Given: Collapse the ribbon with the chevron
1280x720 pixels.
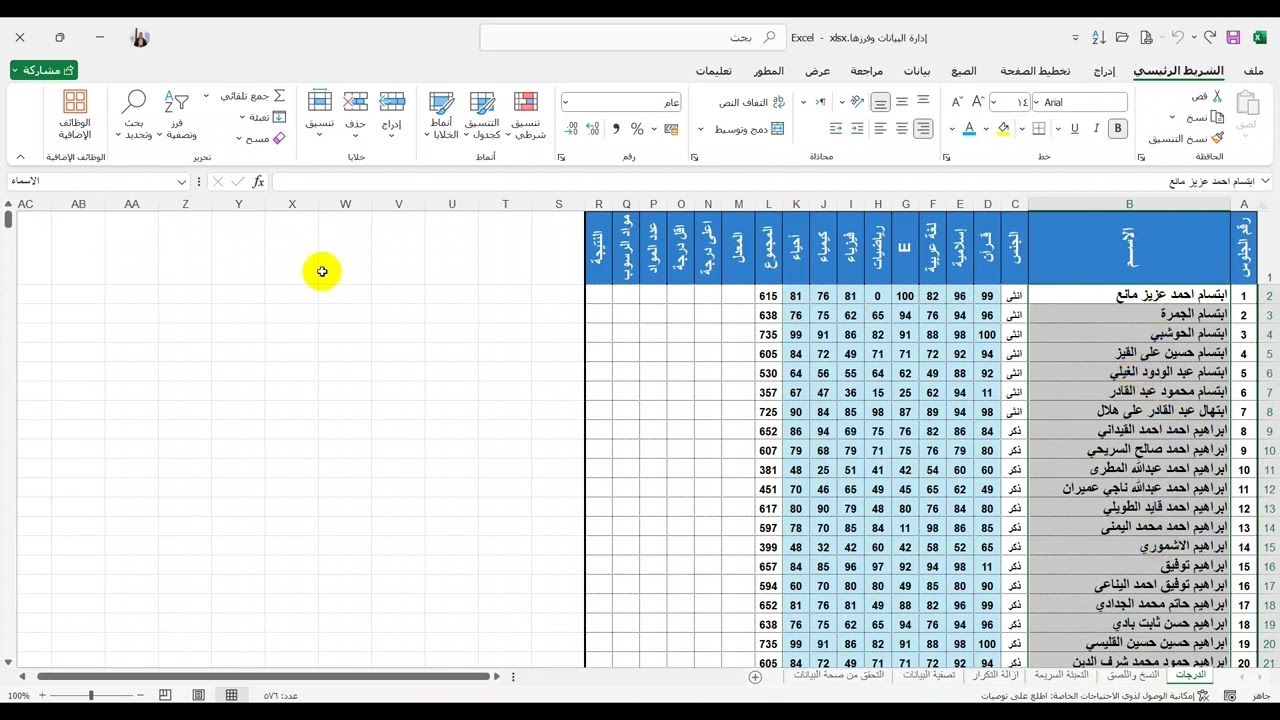Looking at the screenshot, I should [20, 157].
